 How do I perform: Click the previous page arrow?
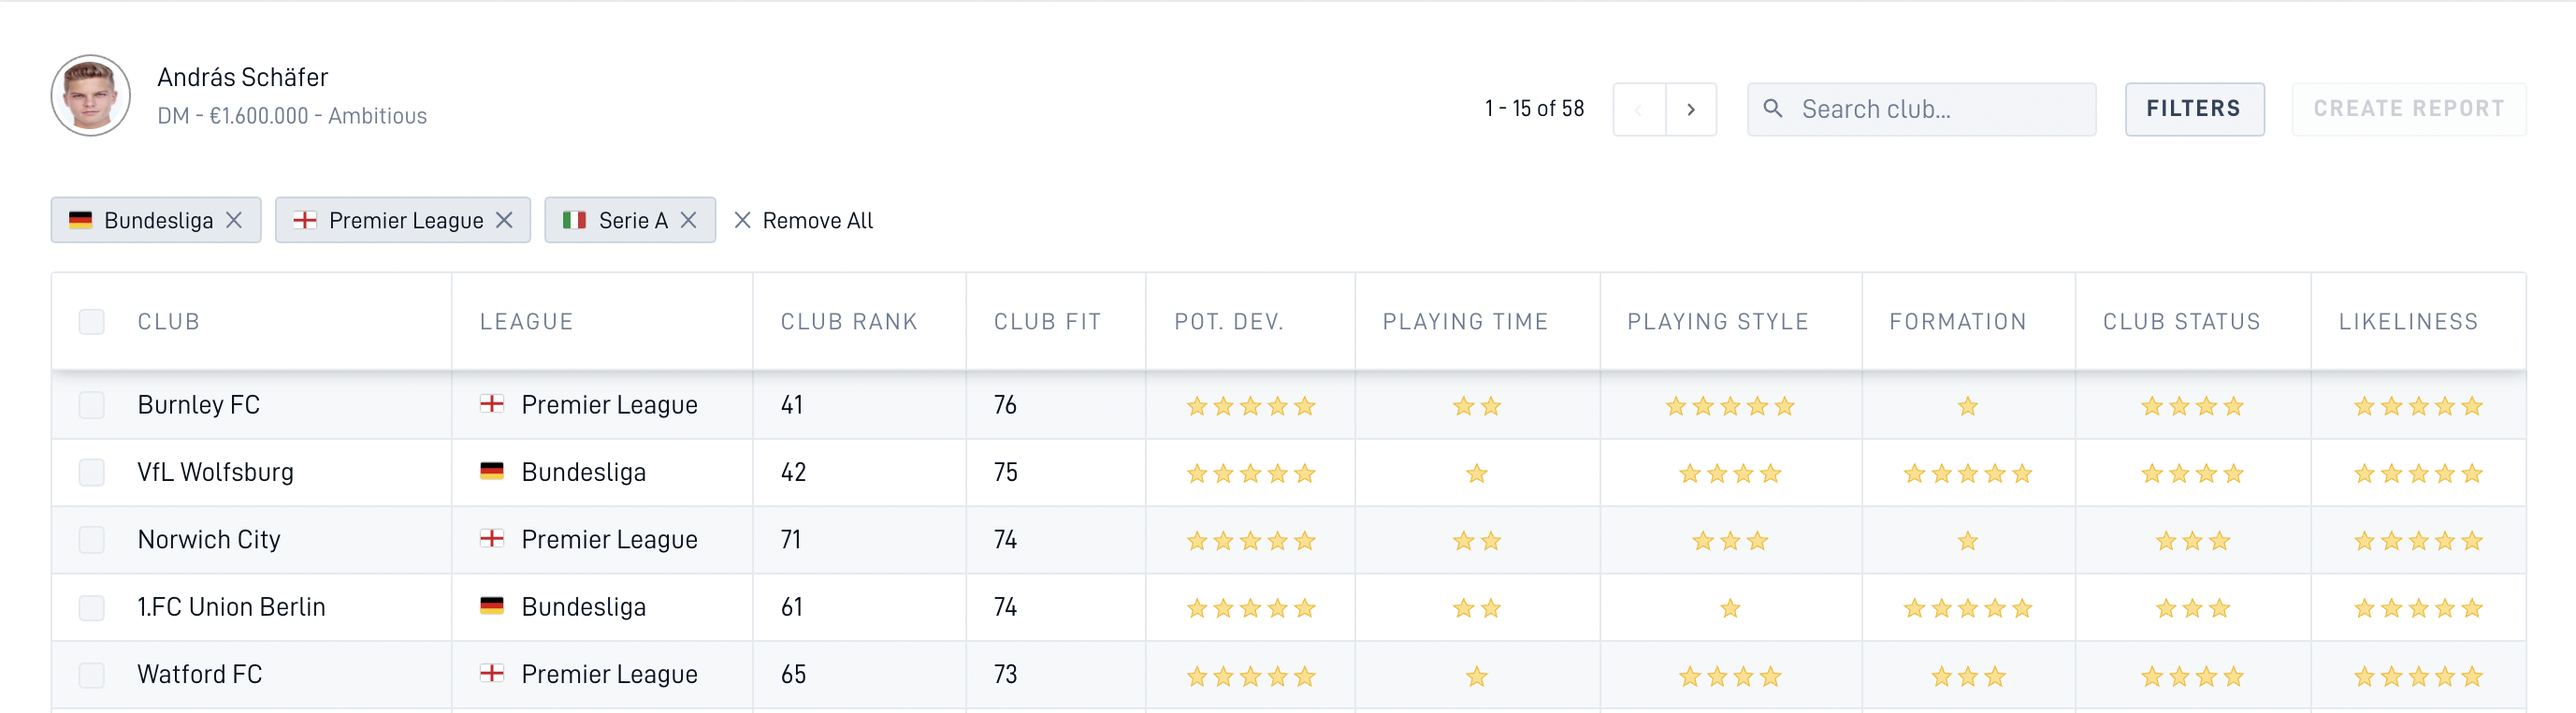pyautogui.click(x=1639, y=109)
